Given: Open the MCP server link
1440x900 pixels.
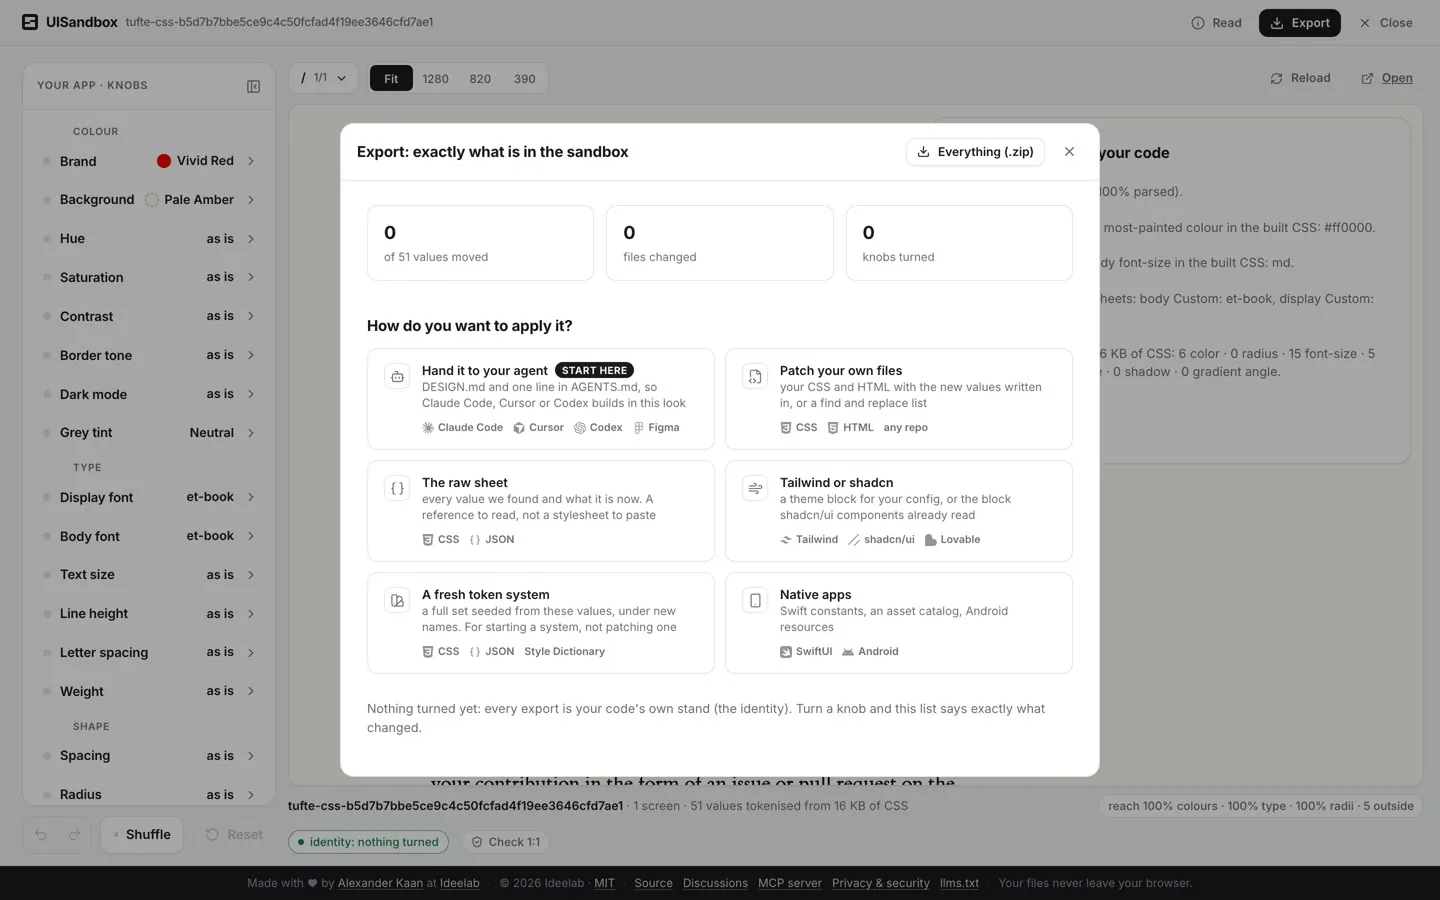Looking at the screenshot, I should pos(790,883).
